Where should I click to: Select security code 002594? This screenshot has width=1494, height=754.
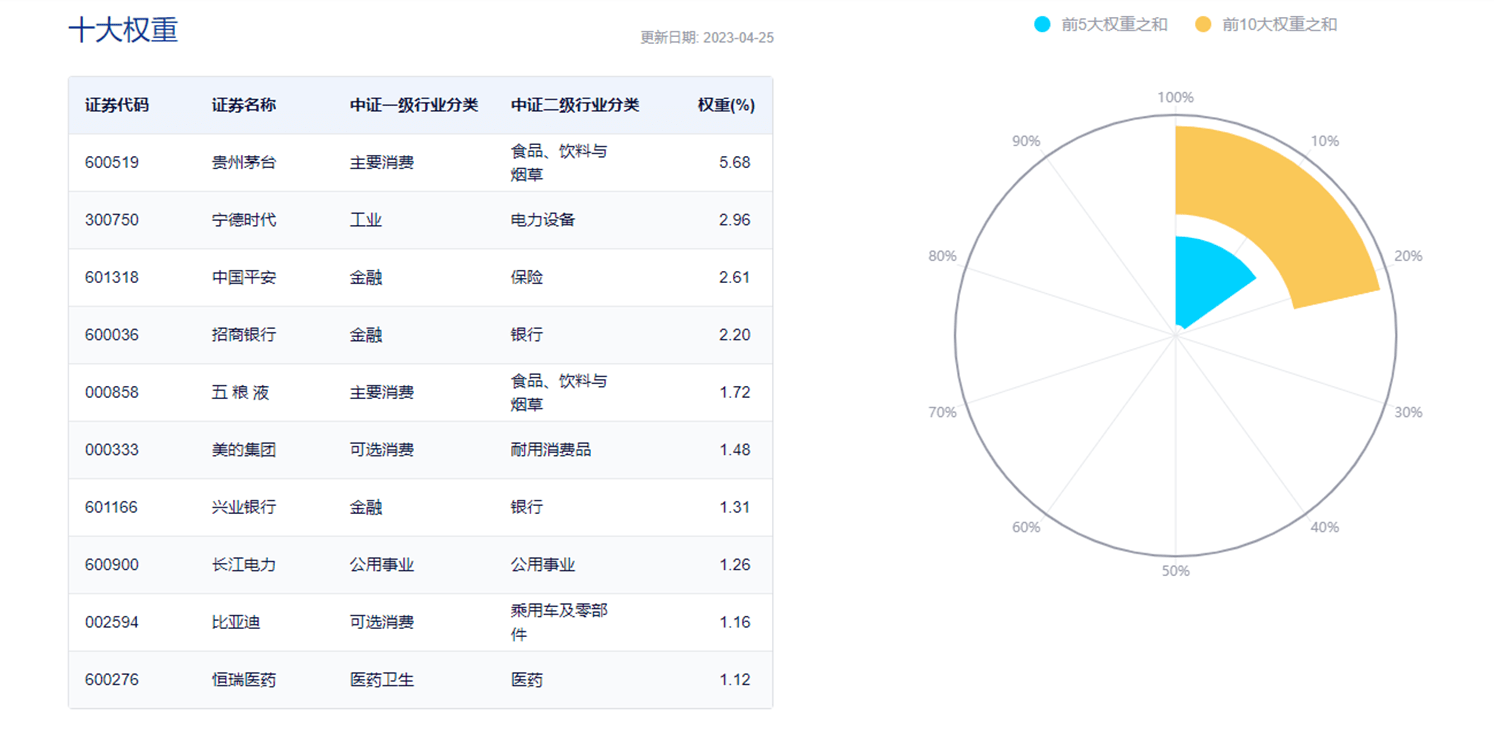tap(112, 622)
